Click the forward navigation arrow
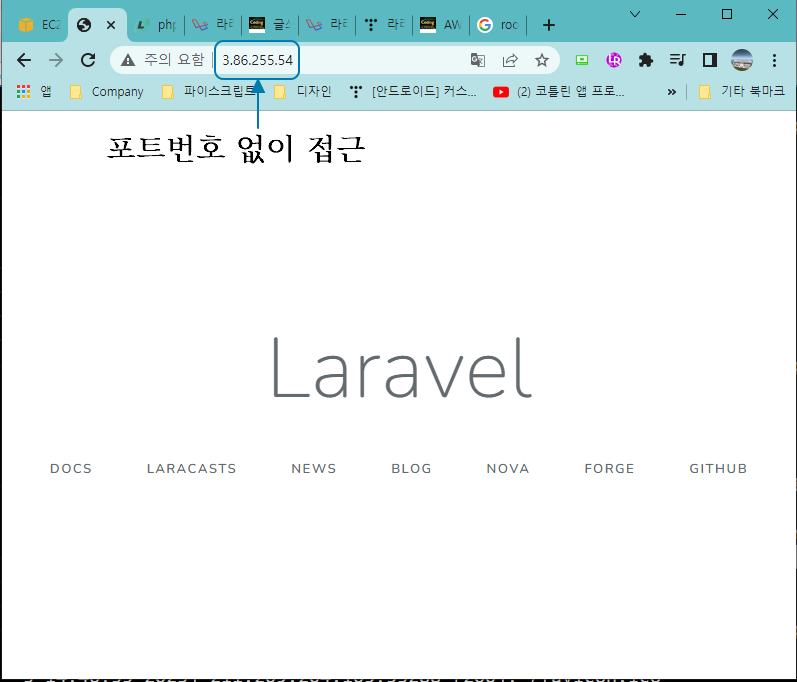Screen dimensions: 797x682 (56, 60)
